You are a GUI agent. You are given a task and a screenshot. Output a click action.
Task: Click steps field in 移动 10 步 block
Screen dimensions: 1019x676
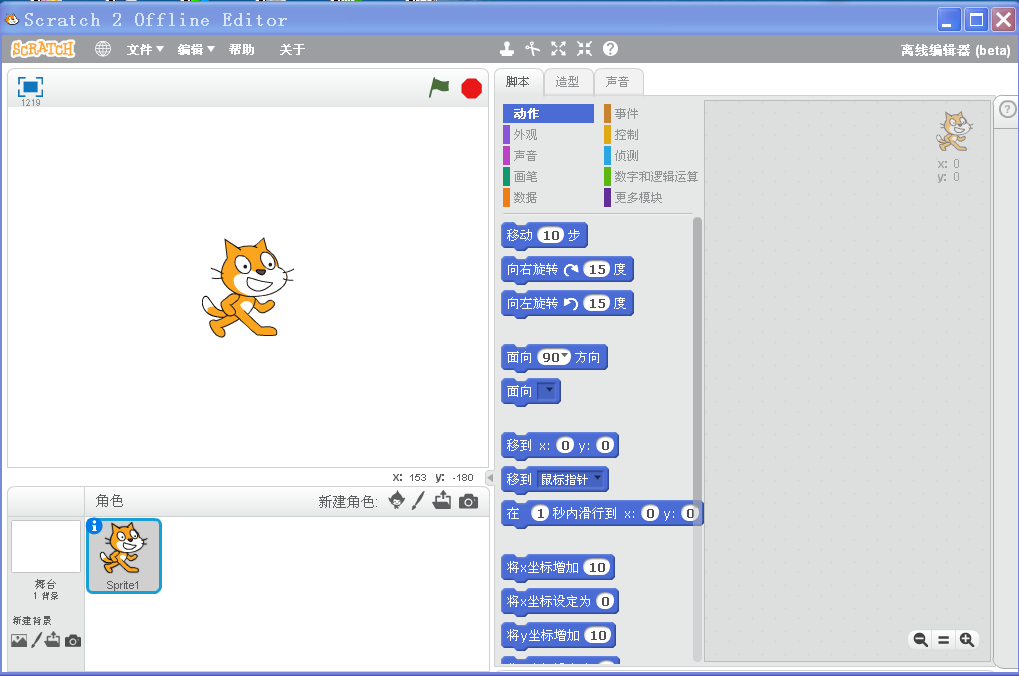click(551, 235)
